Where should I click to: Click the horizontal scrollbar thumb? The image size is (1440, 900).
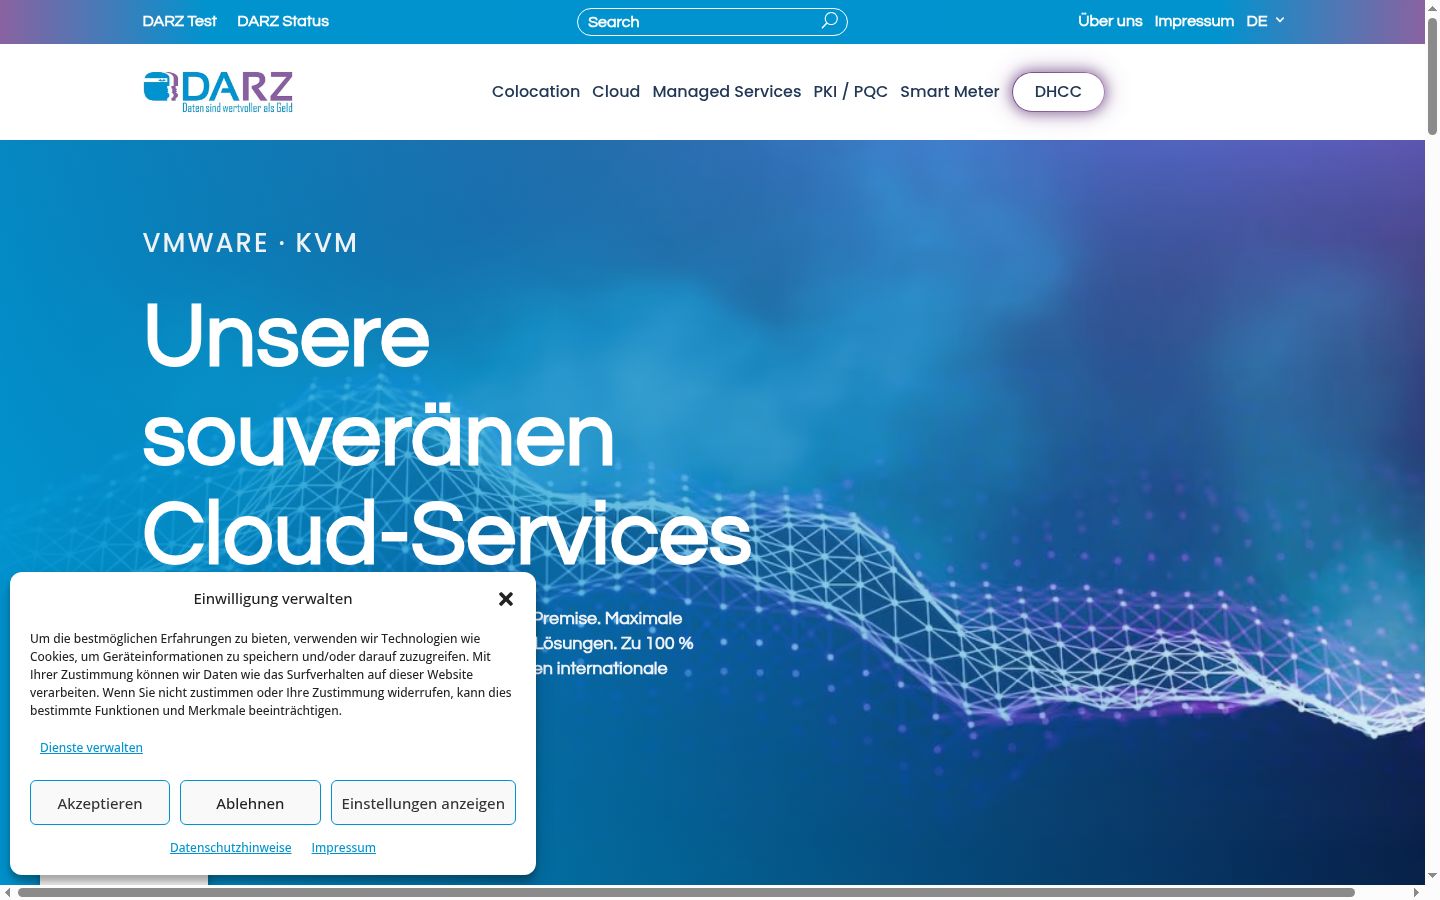[686, 892]
